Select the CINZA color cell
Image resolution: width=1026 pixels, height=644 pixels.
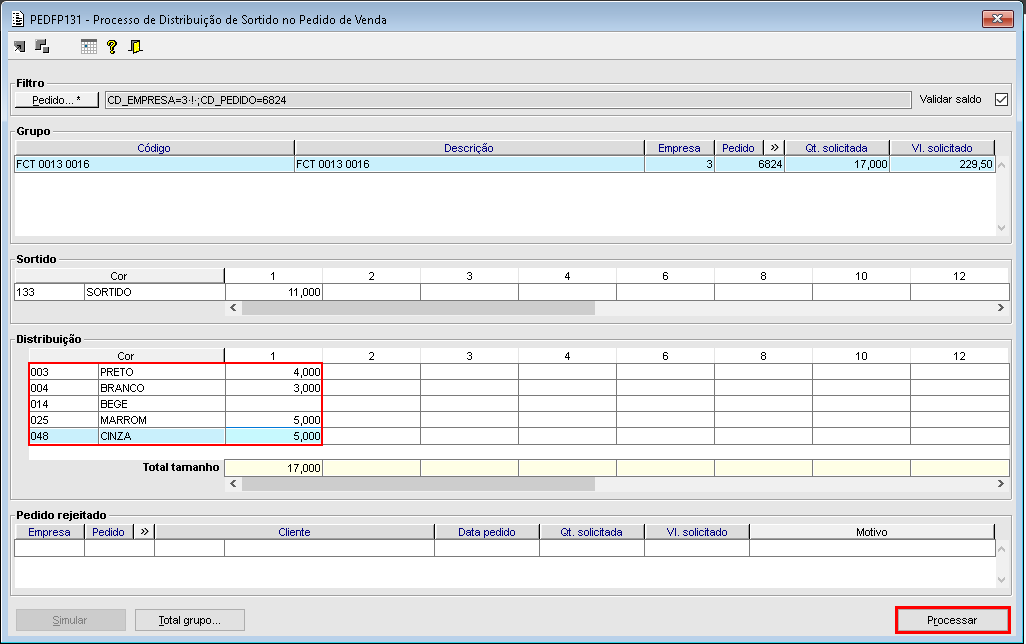[162, 436]
